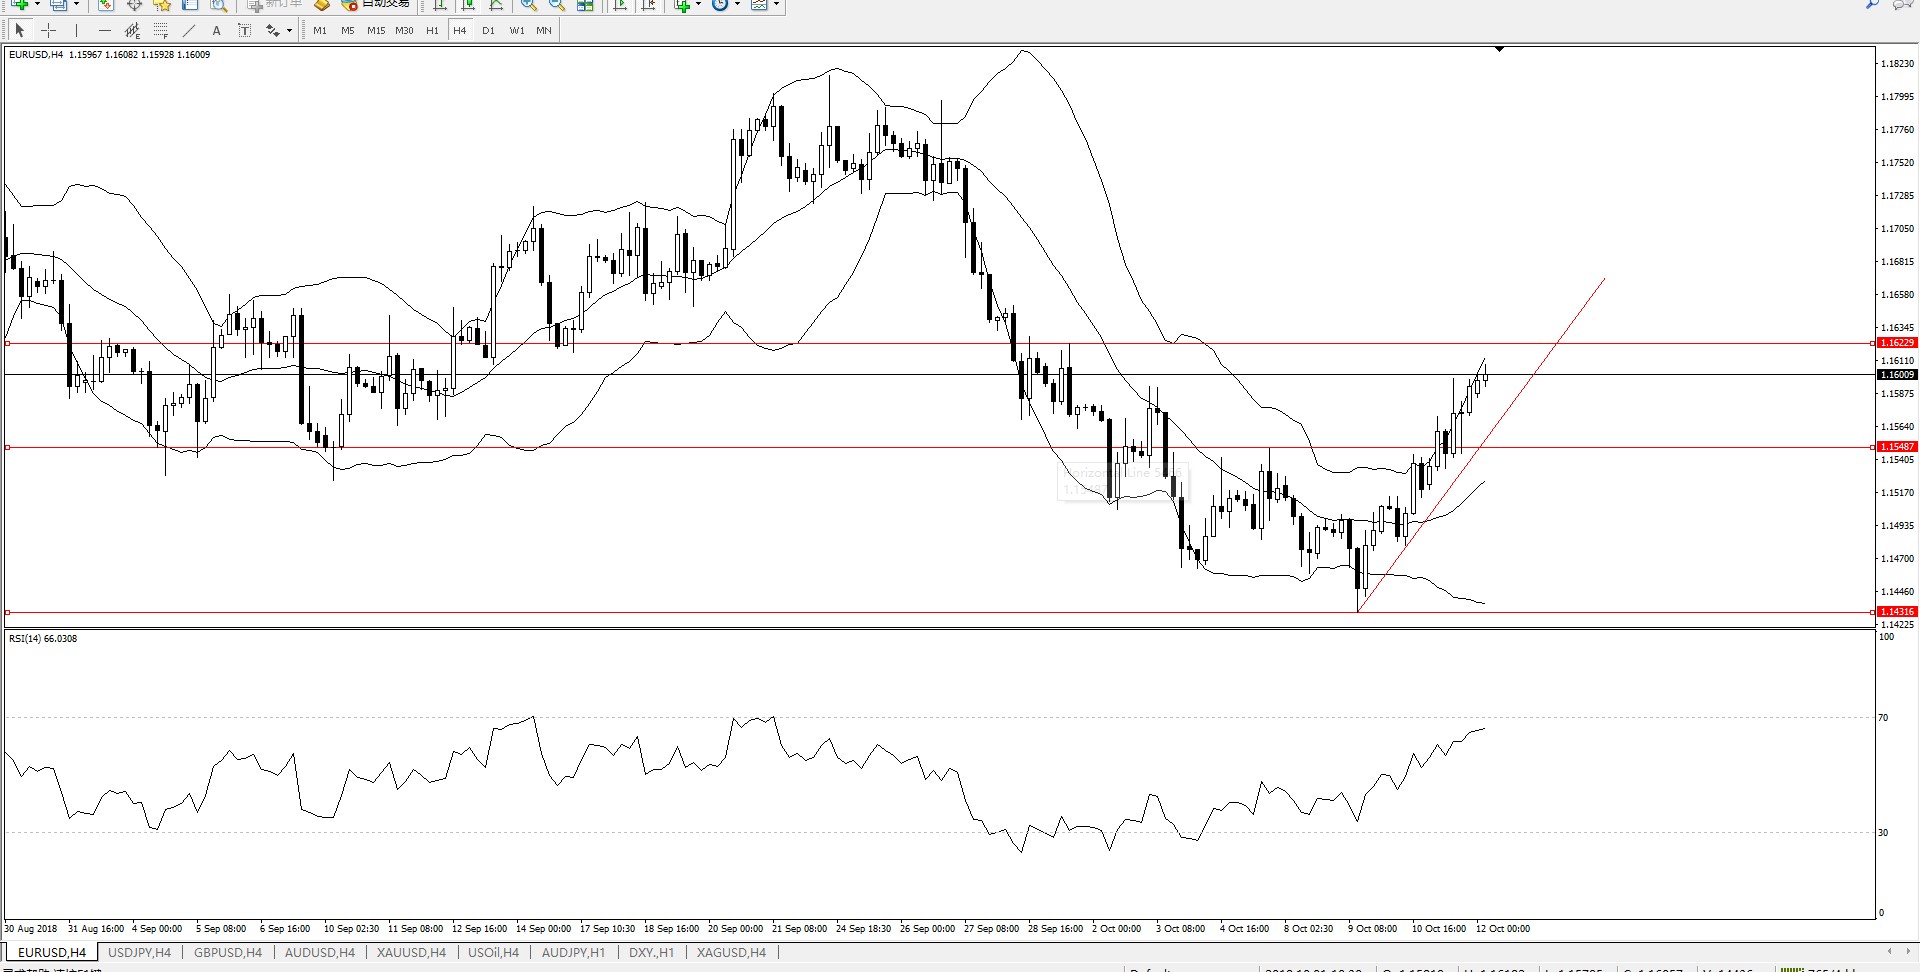The height and width of the screenshot is (972, 1920).
Task: Enable the M15 timeframe
Action: 376,30
